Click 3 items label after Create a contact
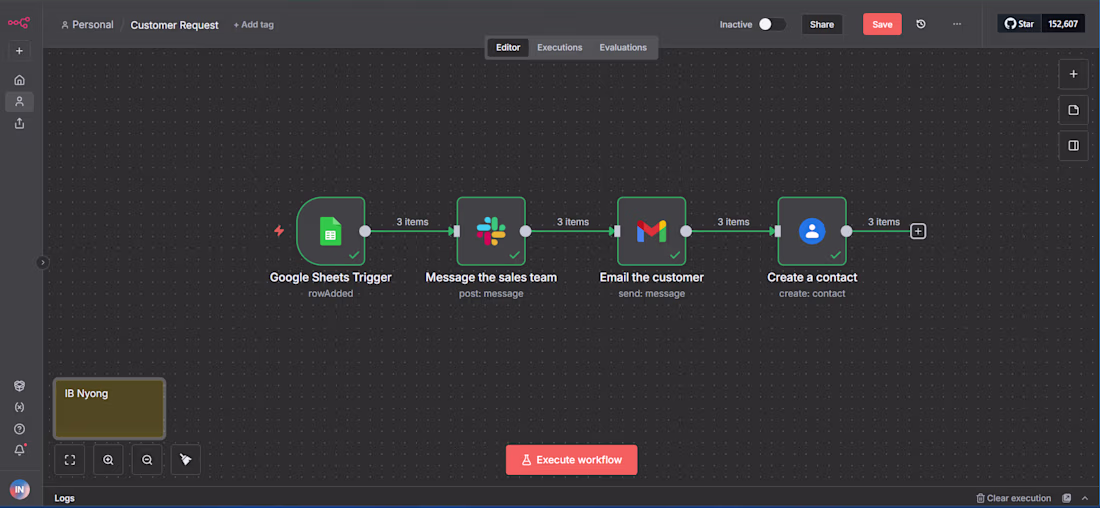This screenshot has width=1100, height=508. [x=884, y=222]
